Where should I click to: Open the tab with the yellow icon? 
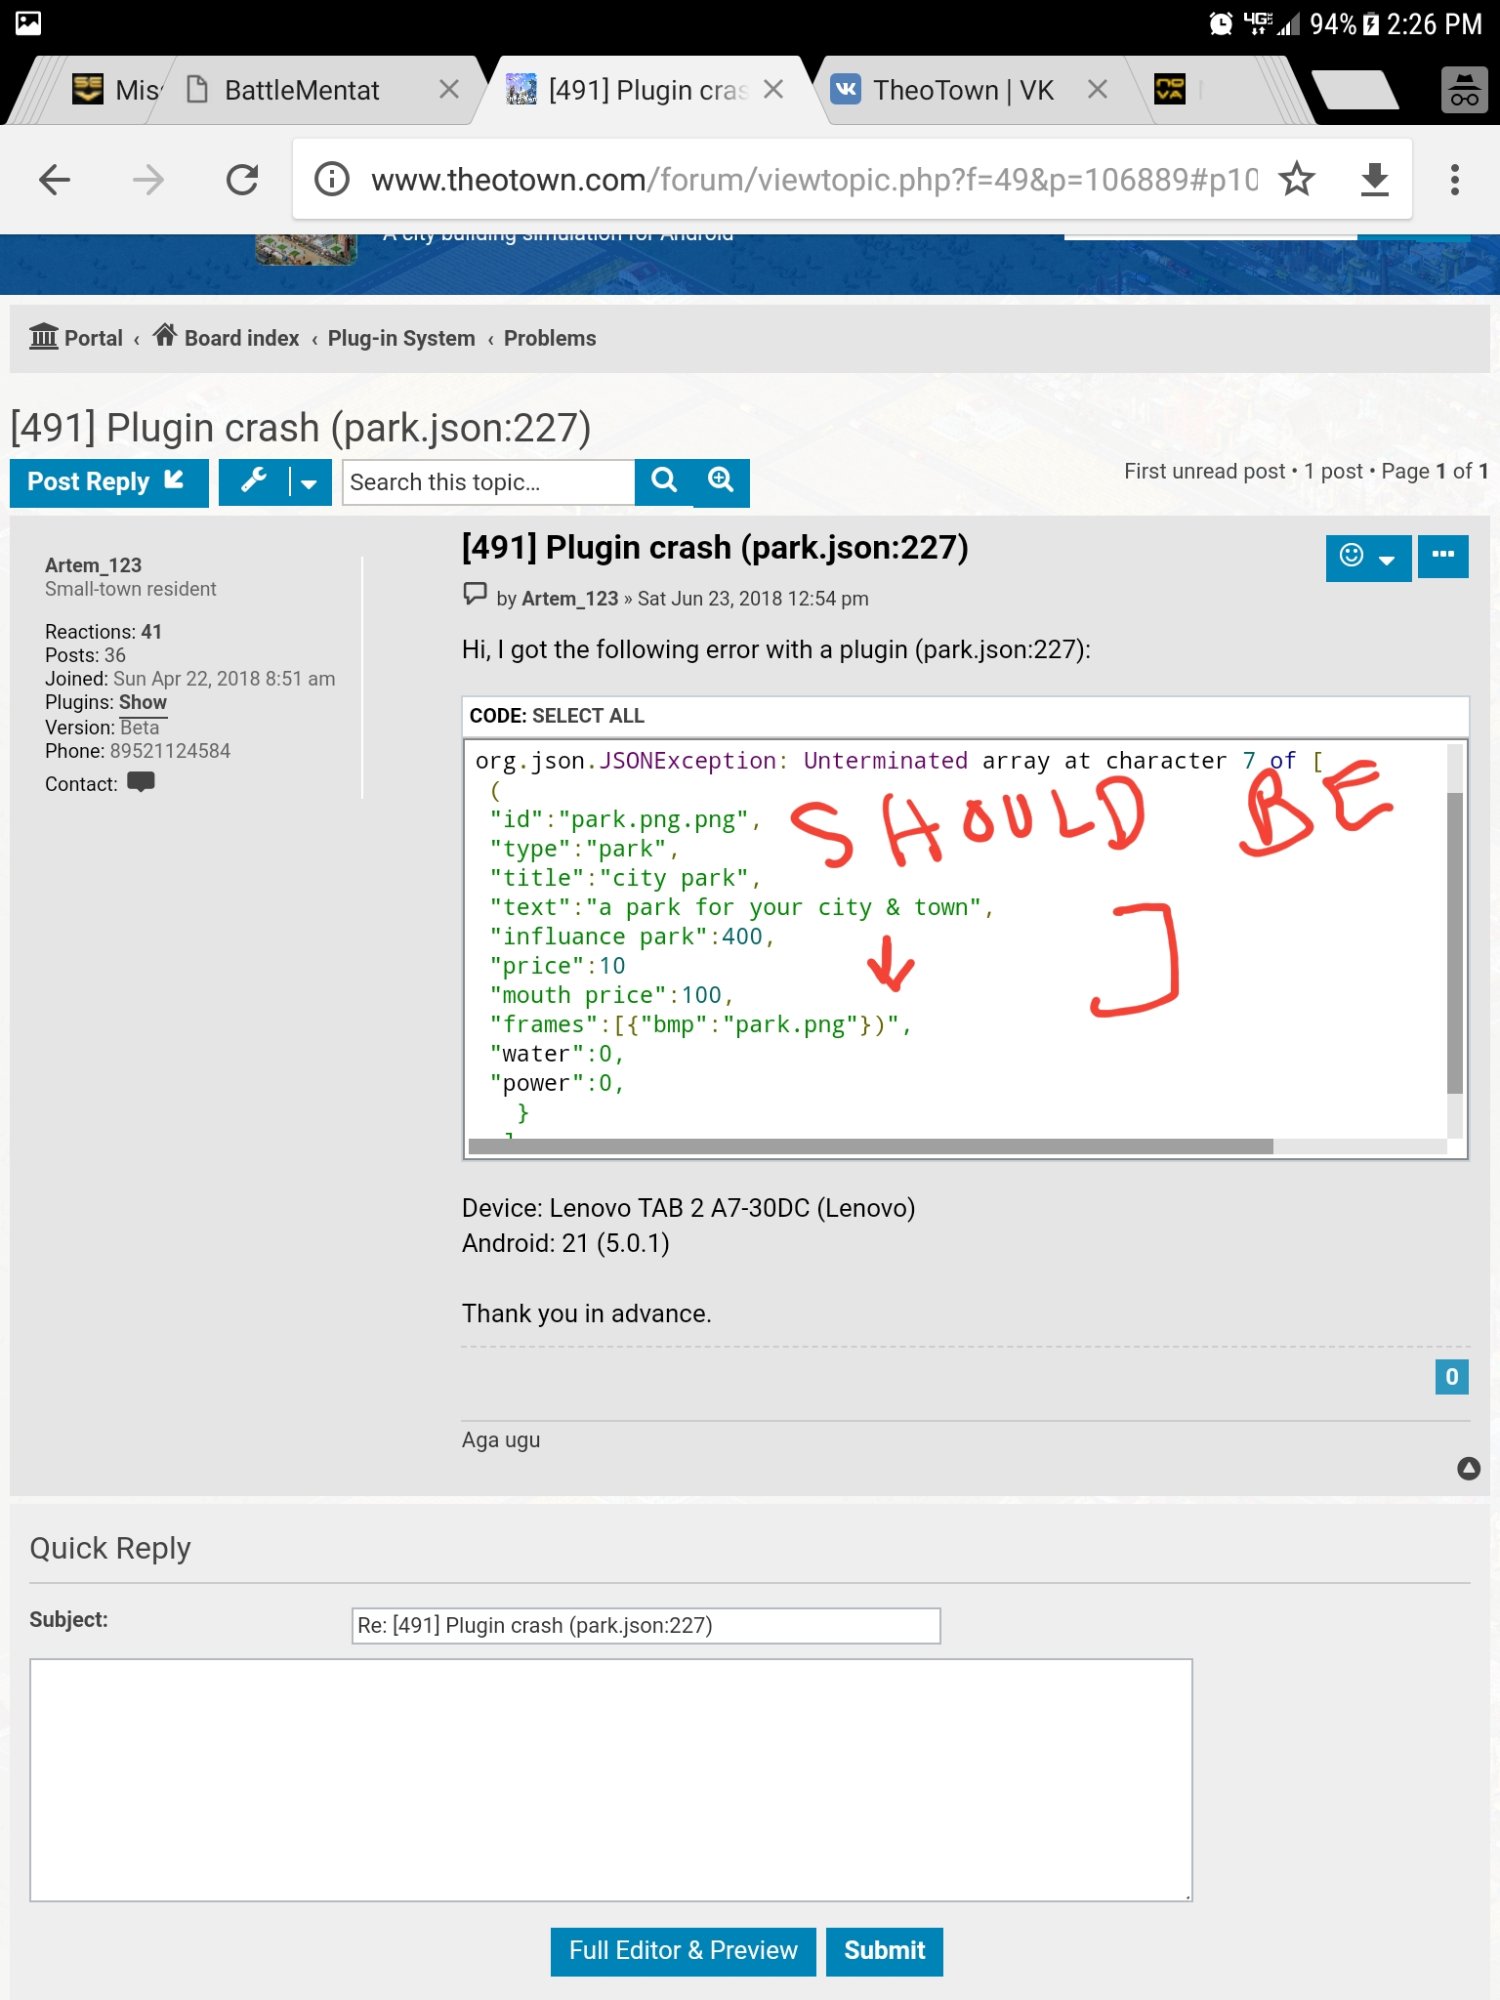point(1170,90)
